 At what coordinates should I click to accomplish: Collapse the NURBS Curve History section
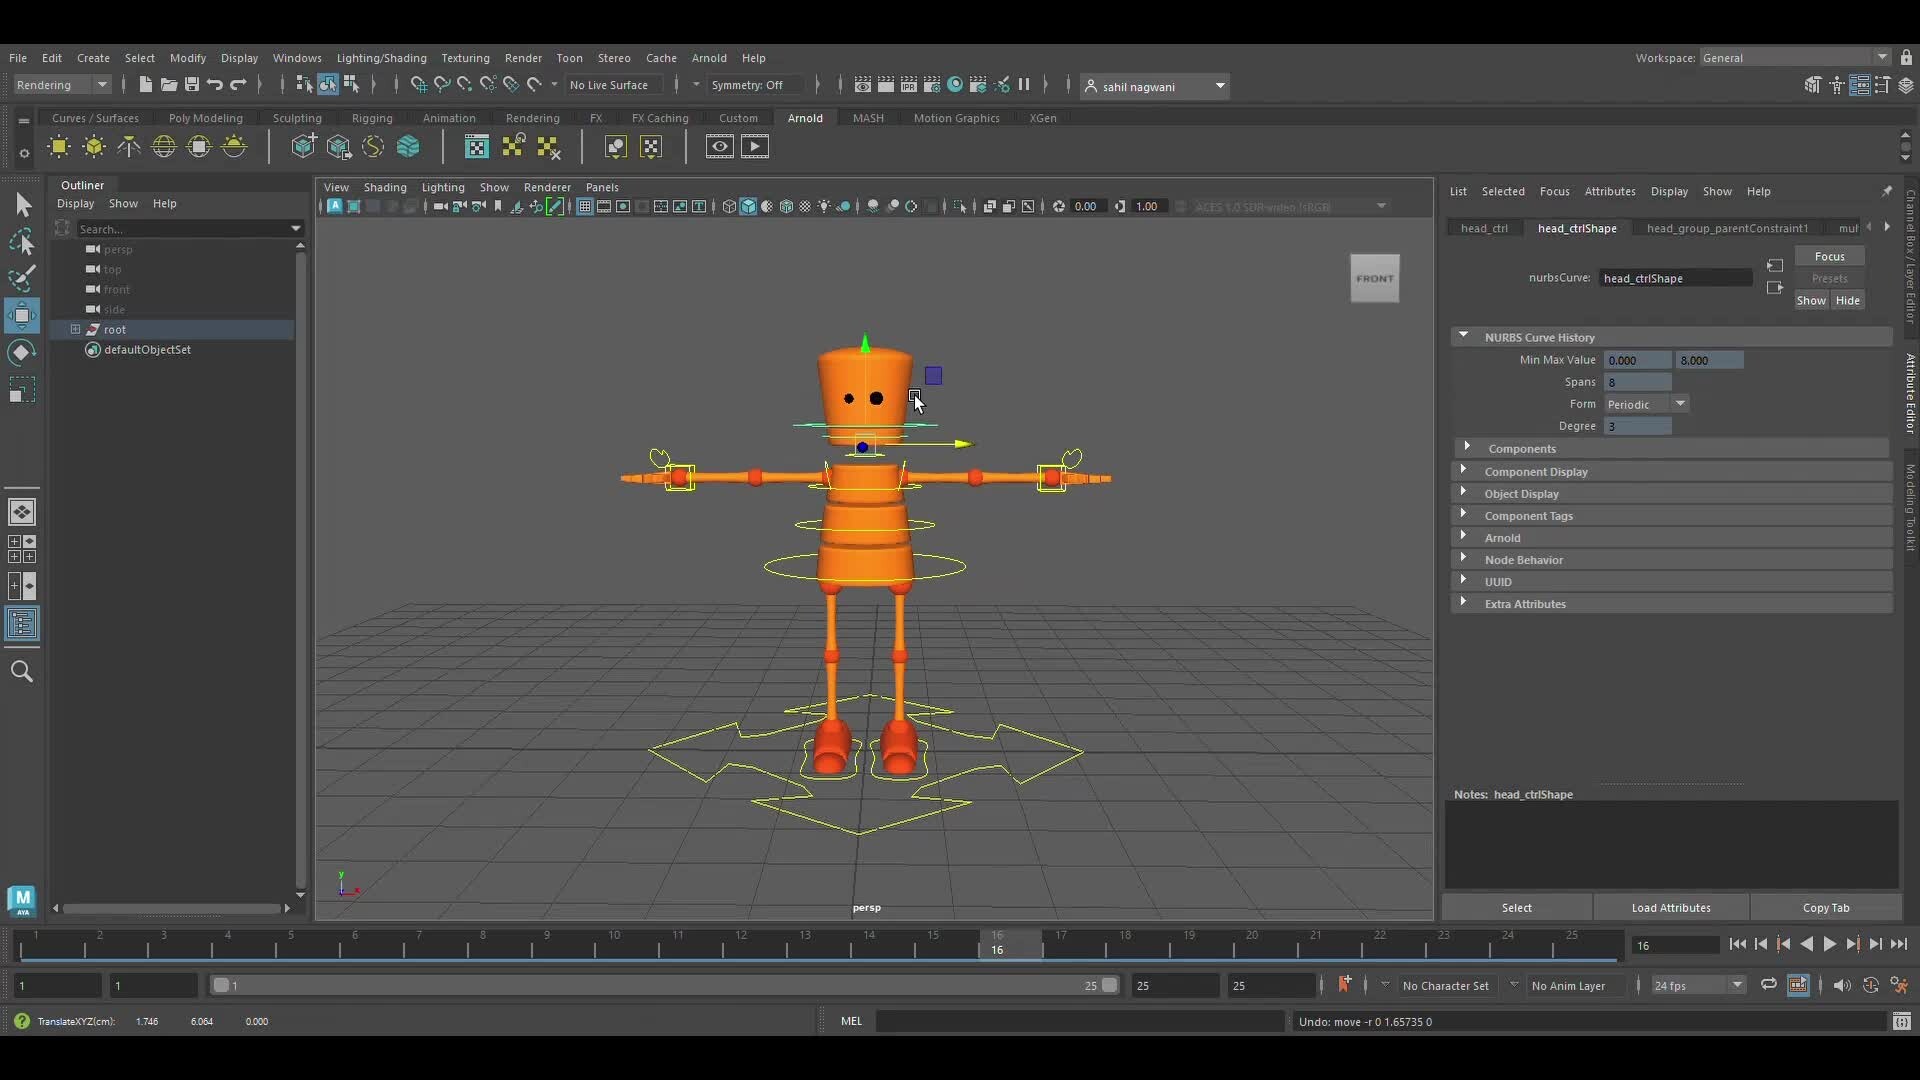coord(1464,337)
